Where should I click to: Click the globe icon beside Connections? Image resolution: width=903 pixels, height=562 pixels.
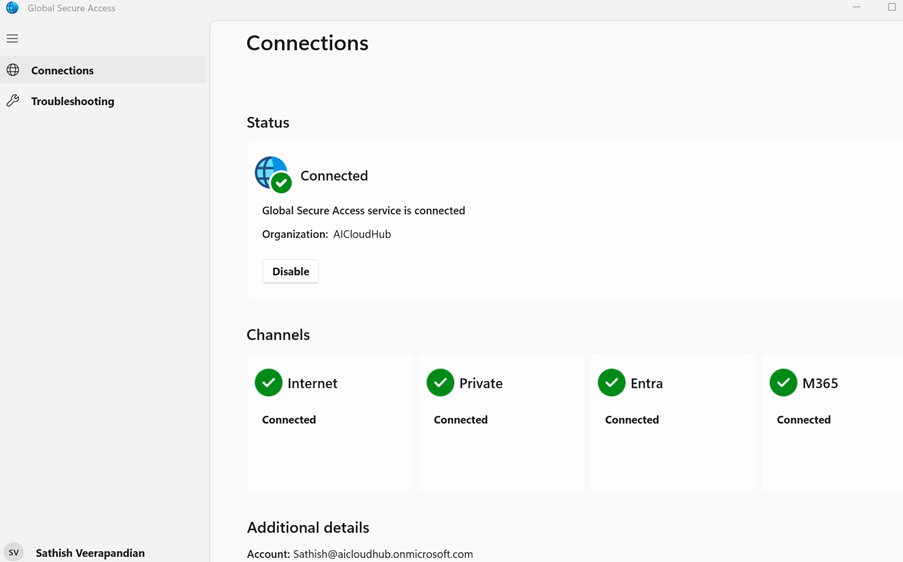tap(13, 70)
